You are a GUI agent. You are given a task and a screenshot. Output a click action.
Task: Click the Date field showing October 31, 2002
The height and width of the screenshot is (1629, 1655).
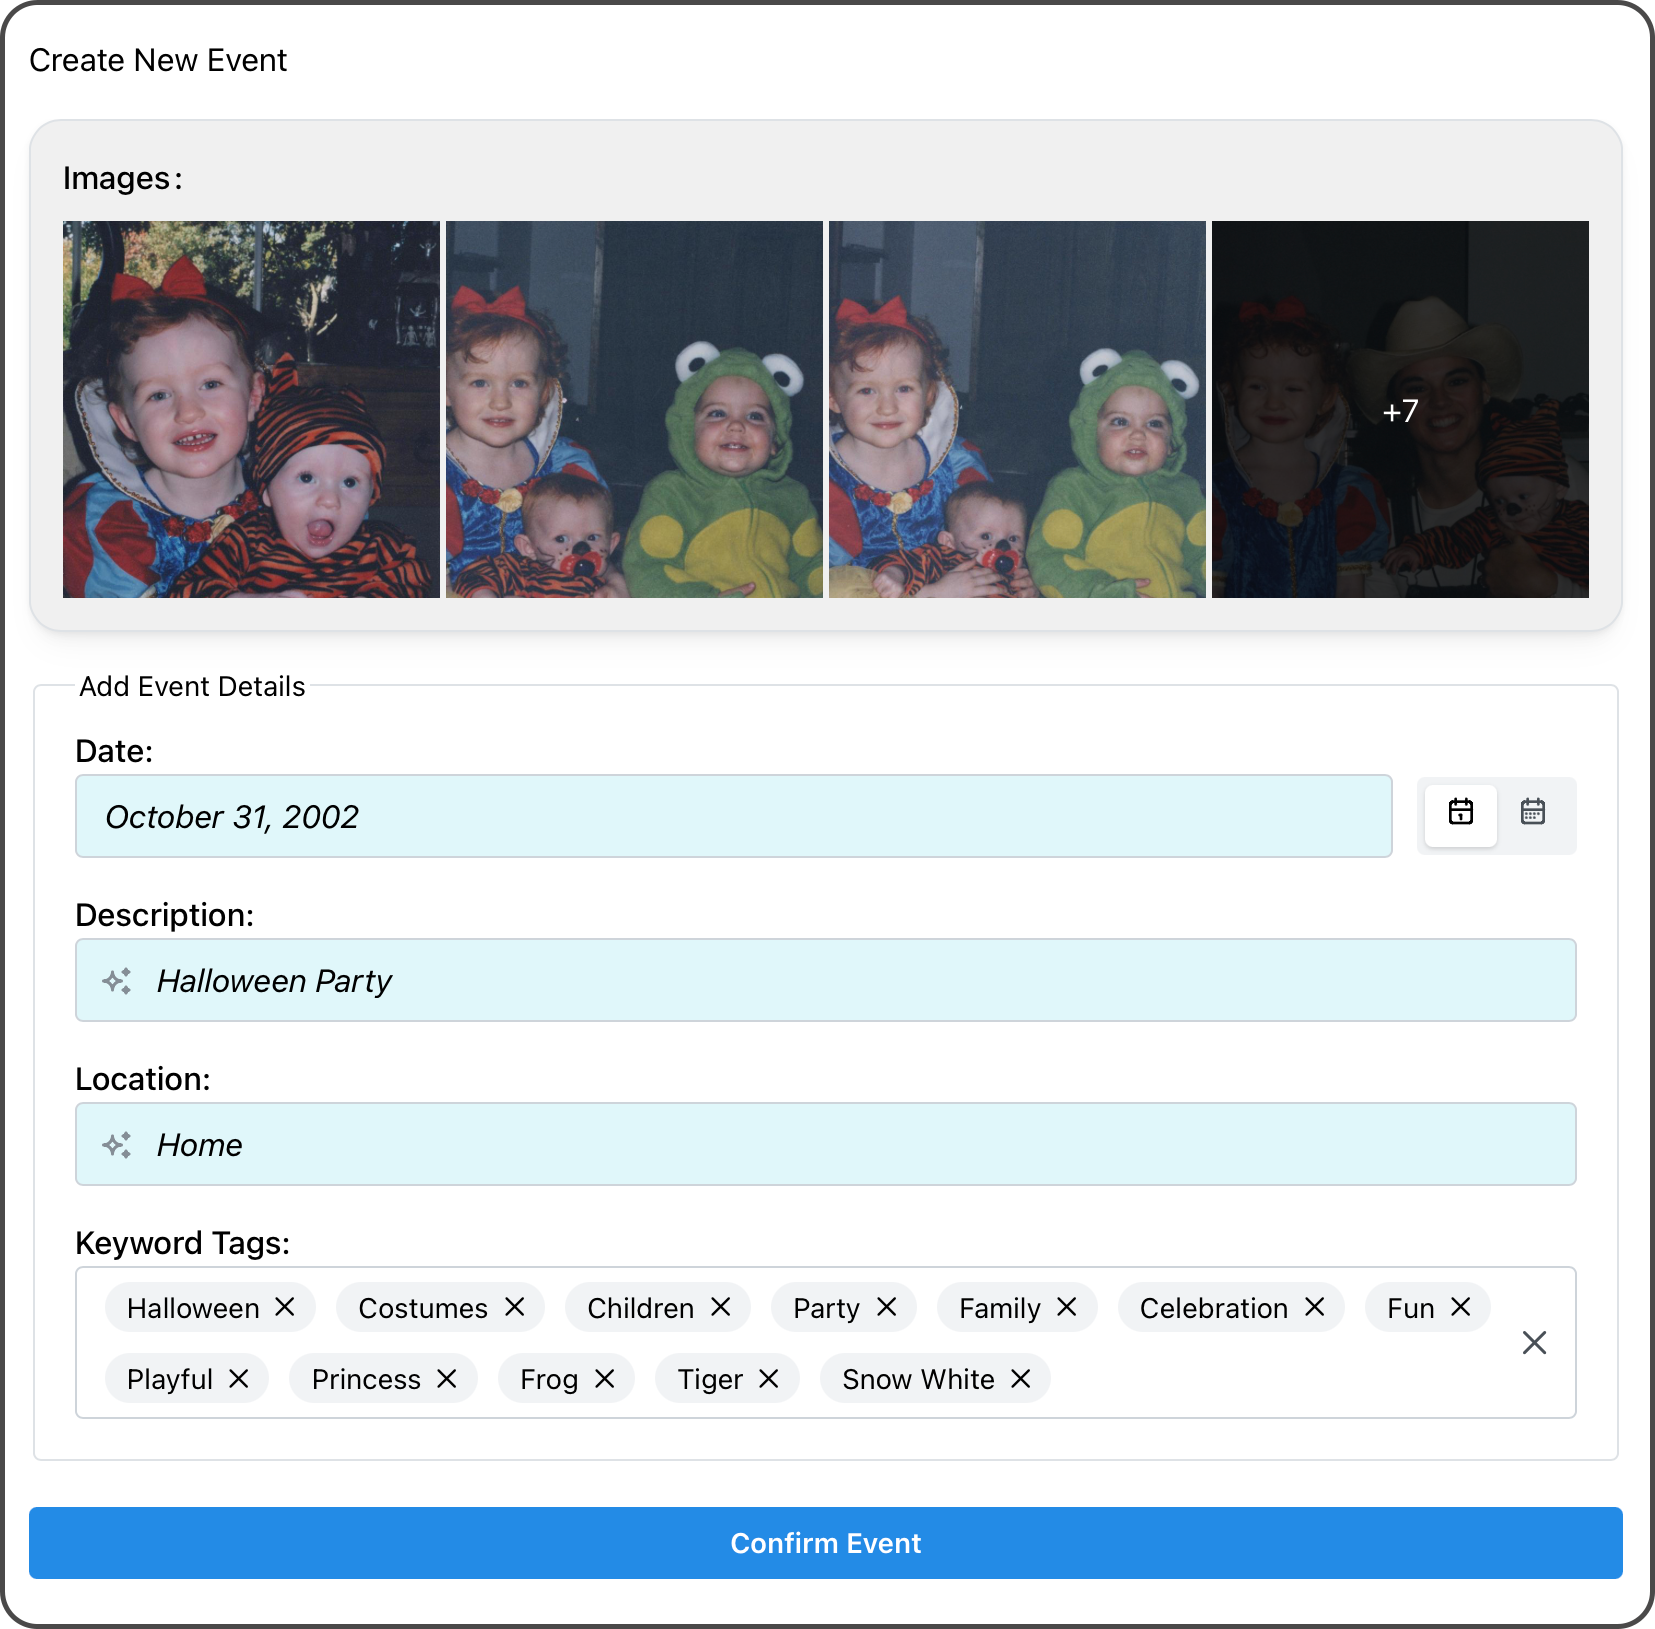[733, 817]
